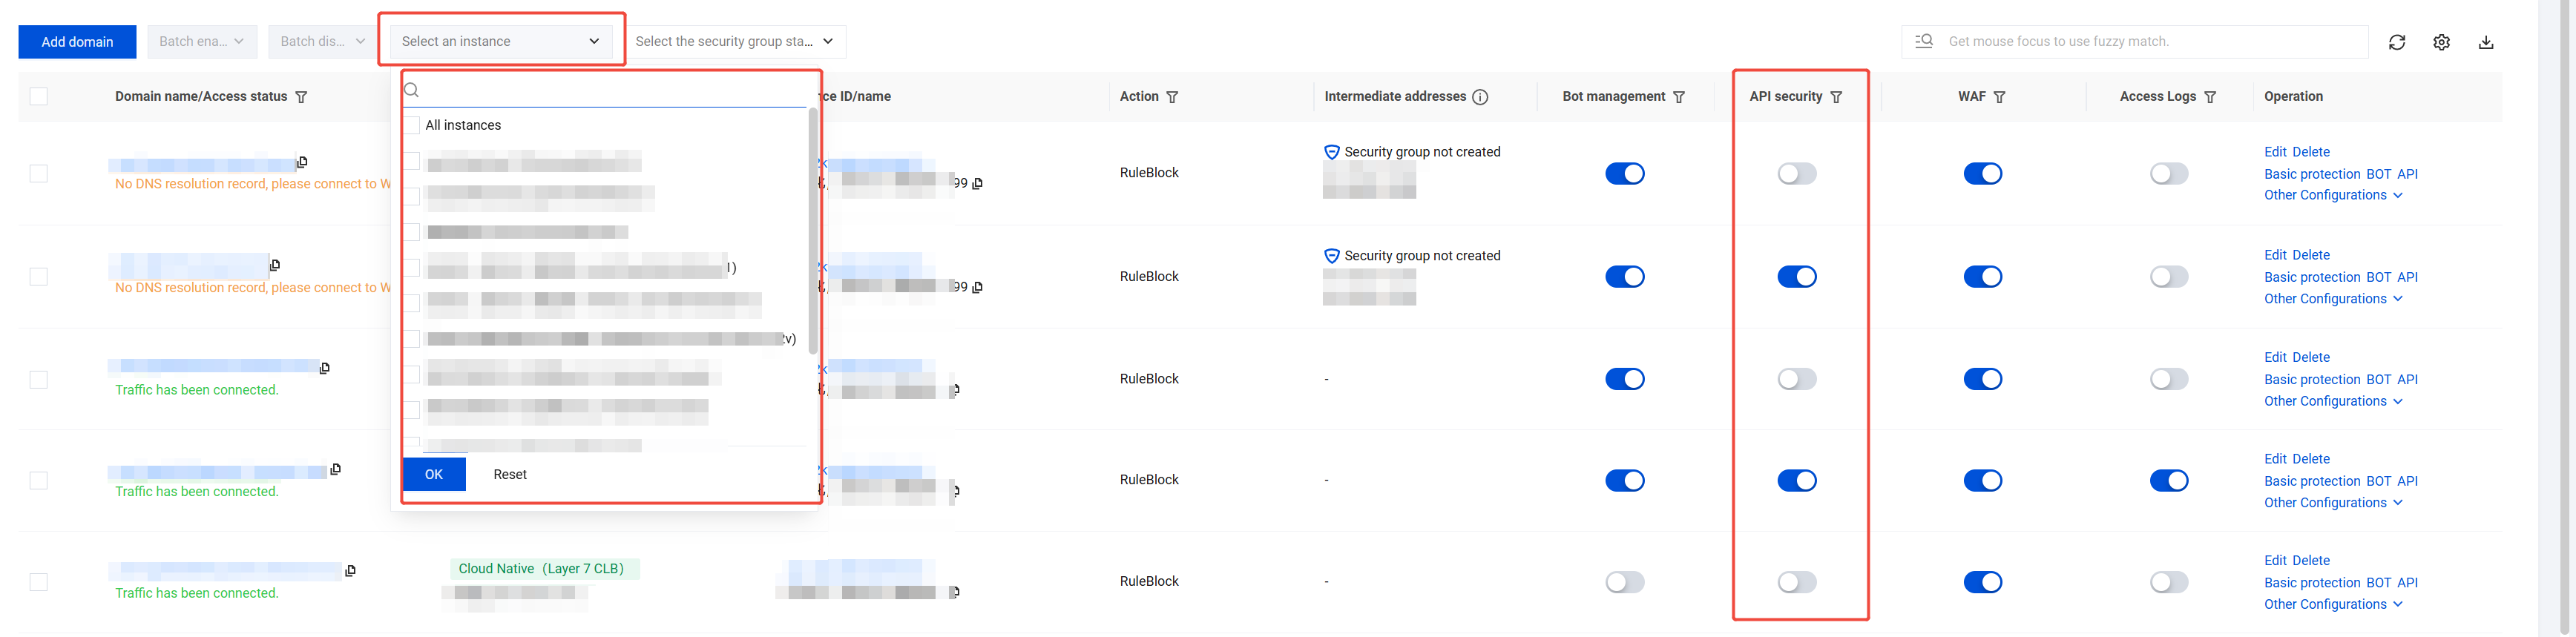Open the Select an instance dropdown

500,41
